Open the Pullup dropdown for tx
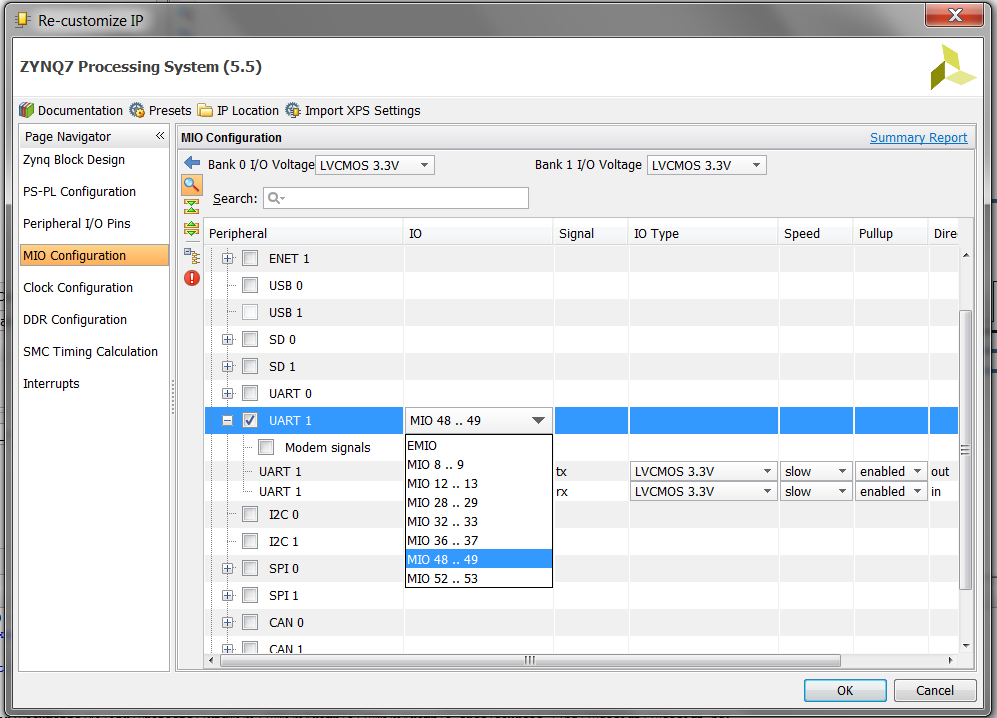 (x=890, y=471)
